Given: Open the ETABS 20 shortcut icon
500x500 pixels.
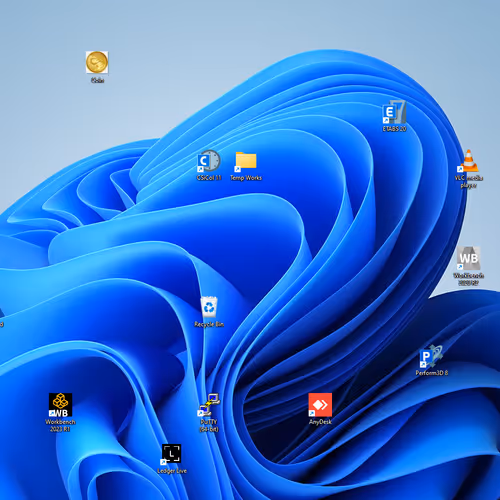Looking at the screenshot, I should coord(394,112).
